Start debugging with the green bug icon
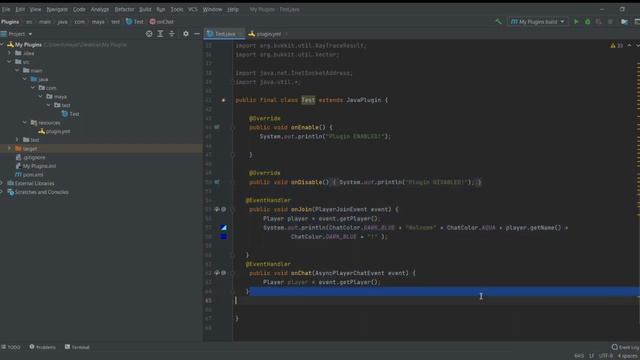 [587, 21]
